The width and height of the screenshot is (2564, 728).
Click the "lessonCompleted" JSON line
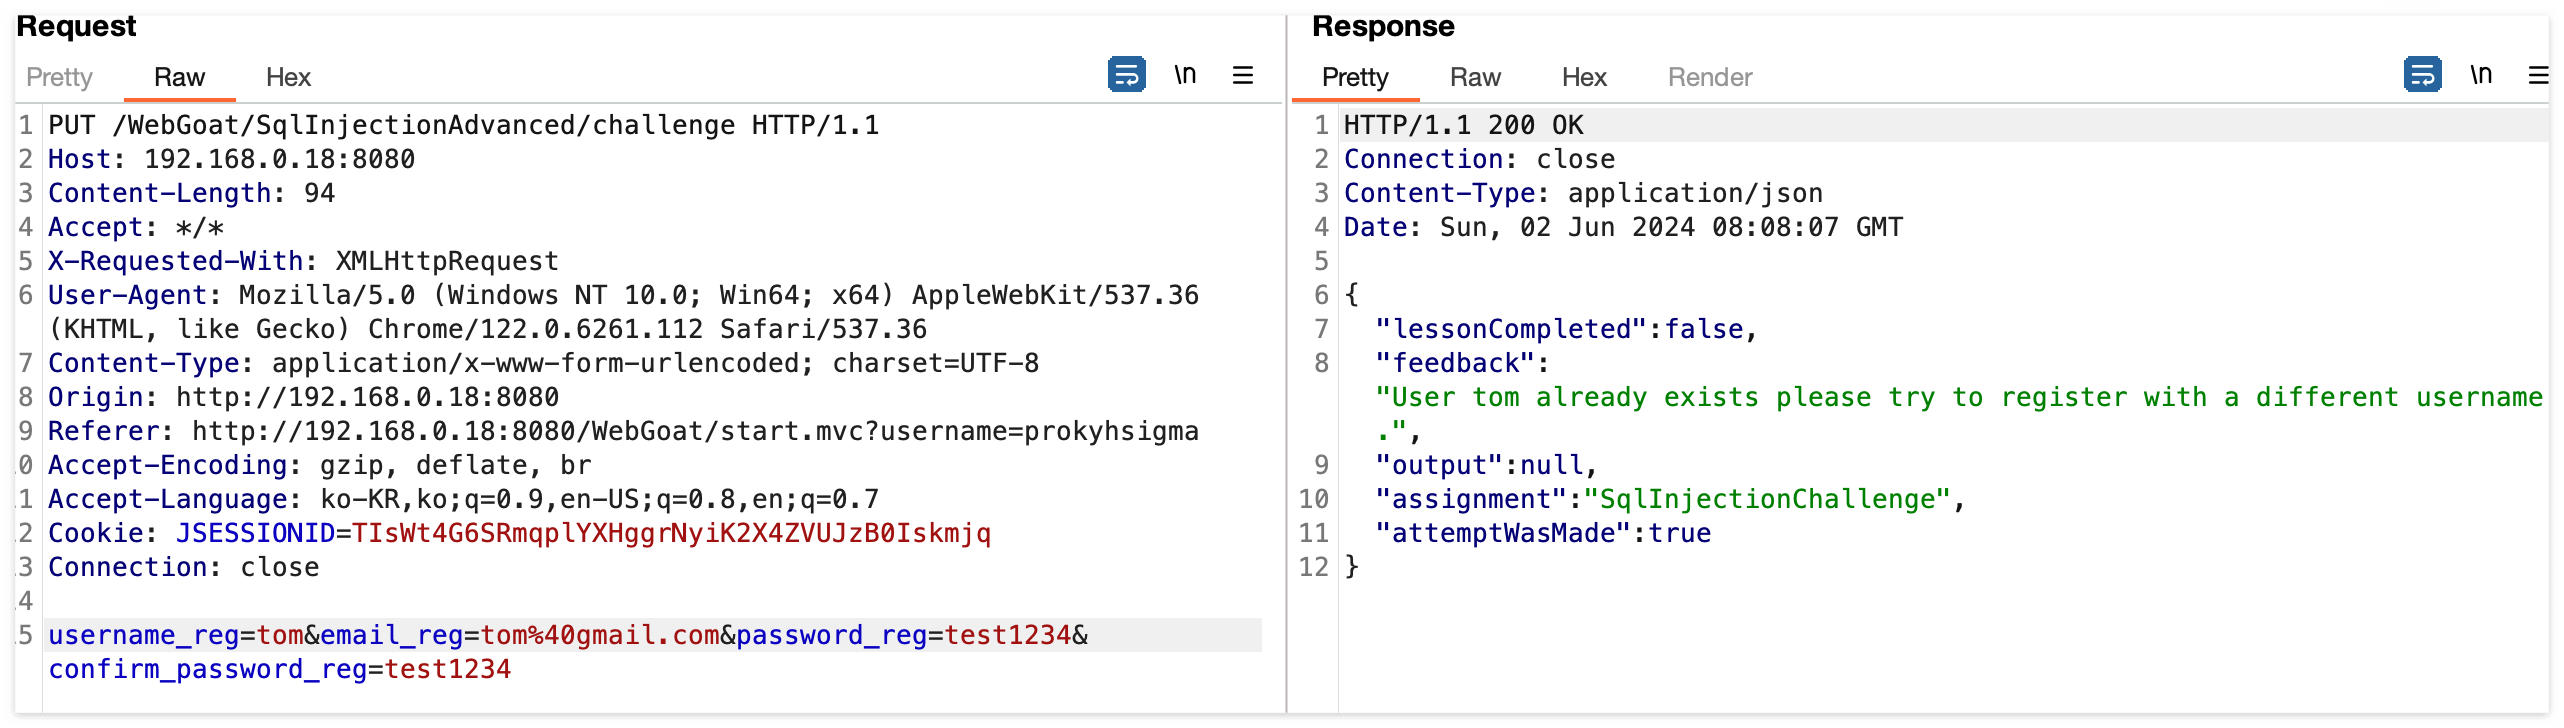[x=1566, y=329]
